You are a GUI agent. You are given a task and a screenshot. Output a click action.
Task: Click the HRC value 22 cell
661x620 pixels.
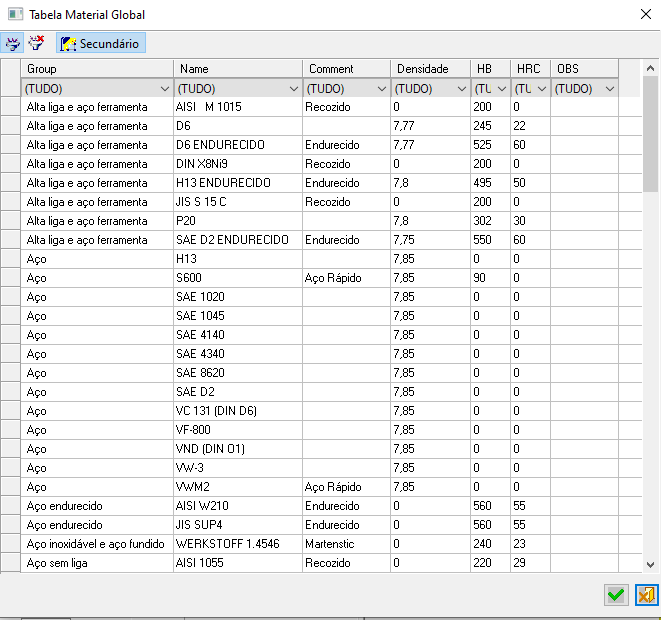point(531,126)
